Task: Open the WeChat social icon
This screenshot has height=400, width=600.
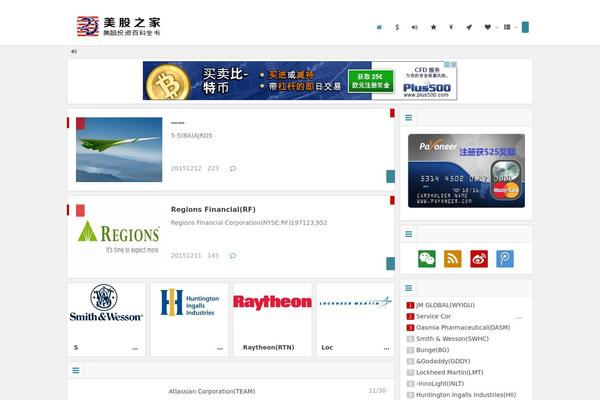Action: 427,259
